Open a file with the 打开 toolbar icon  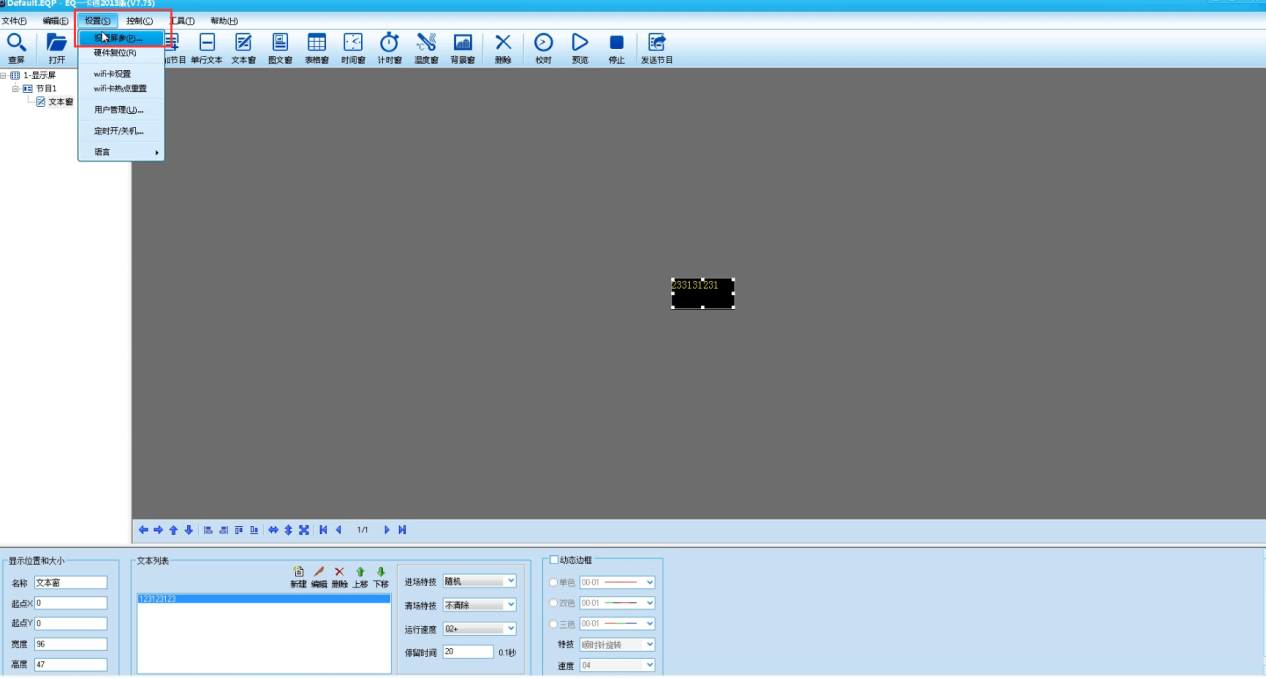(x=56, y=47)
